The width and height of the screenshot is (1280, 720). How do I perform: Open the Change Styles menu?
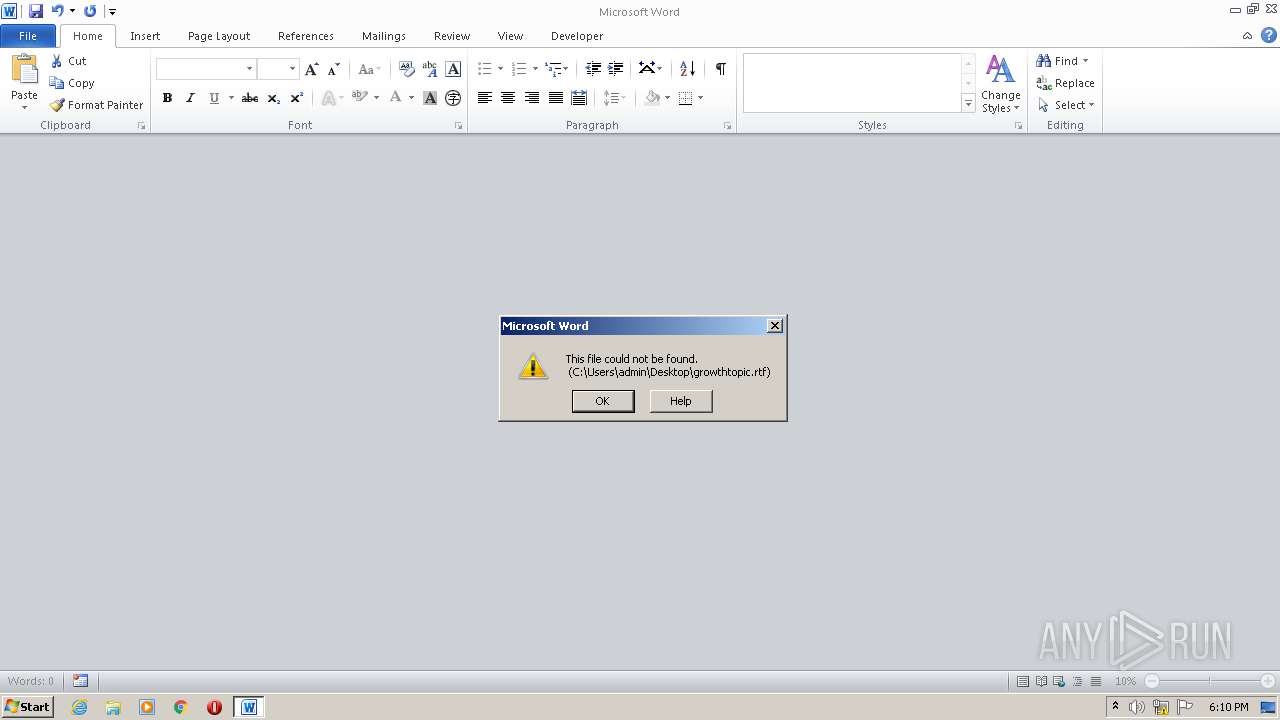pos(1001,84)
